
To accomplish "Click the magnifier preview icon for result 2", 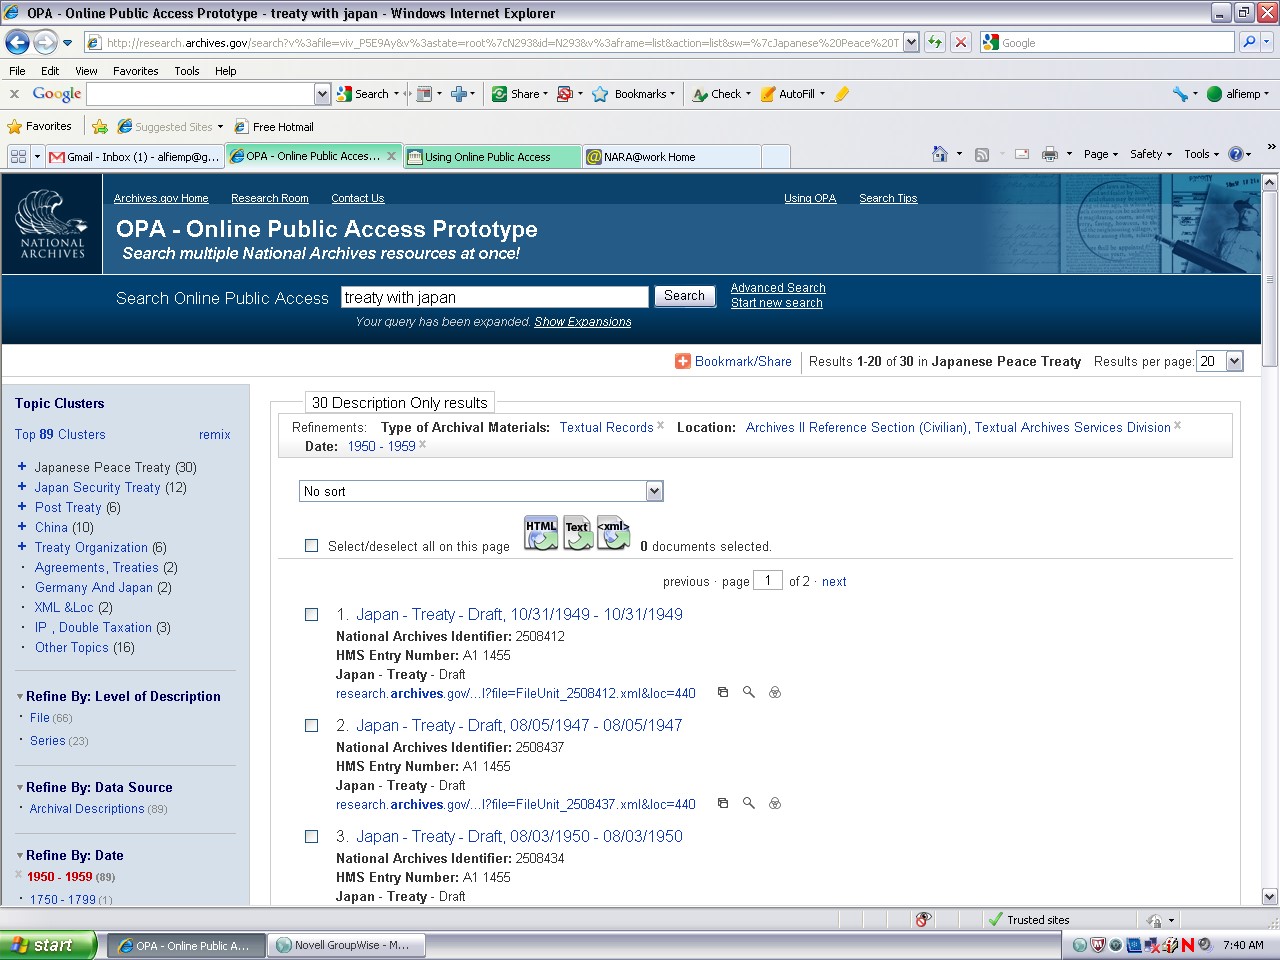I will (748, 803).
